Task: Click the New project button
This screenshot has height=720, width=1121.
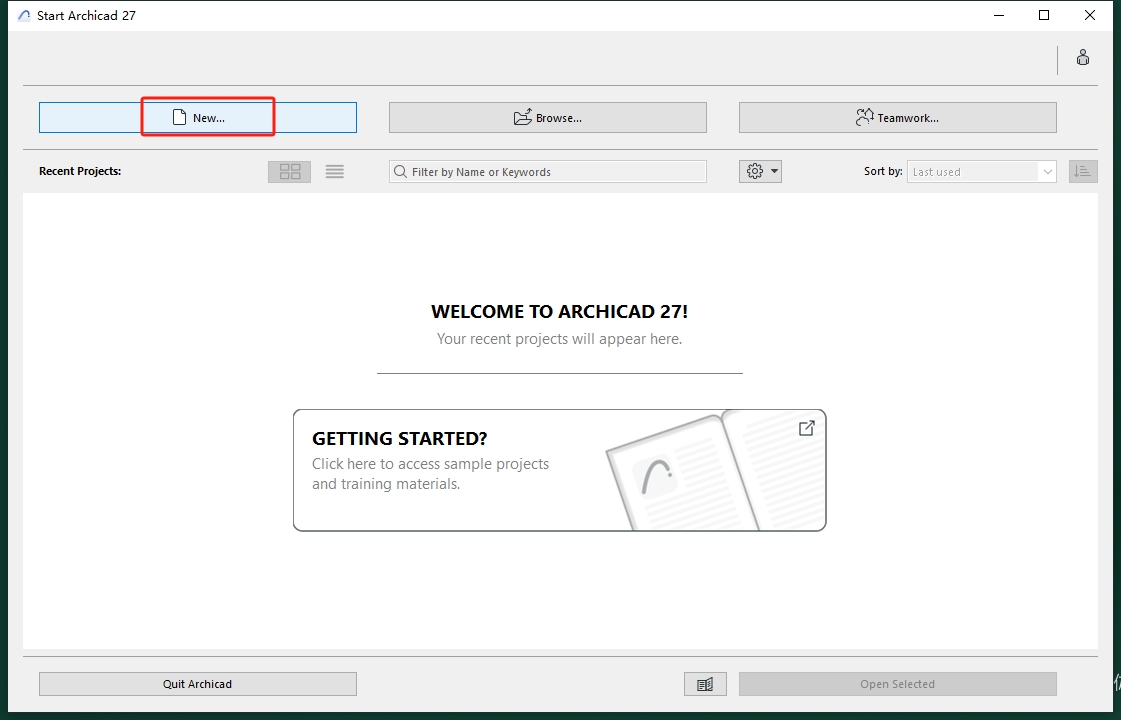Action: (197, 117)
